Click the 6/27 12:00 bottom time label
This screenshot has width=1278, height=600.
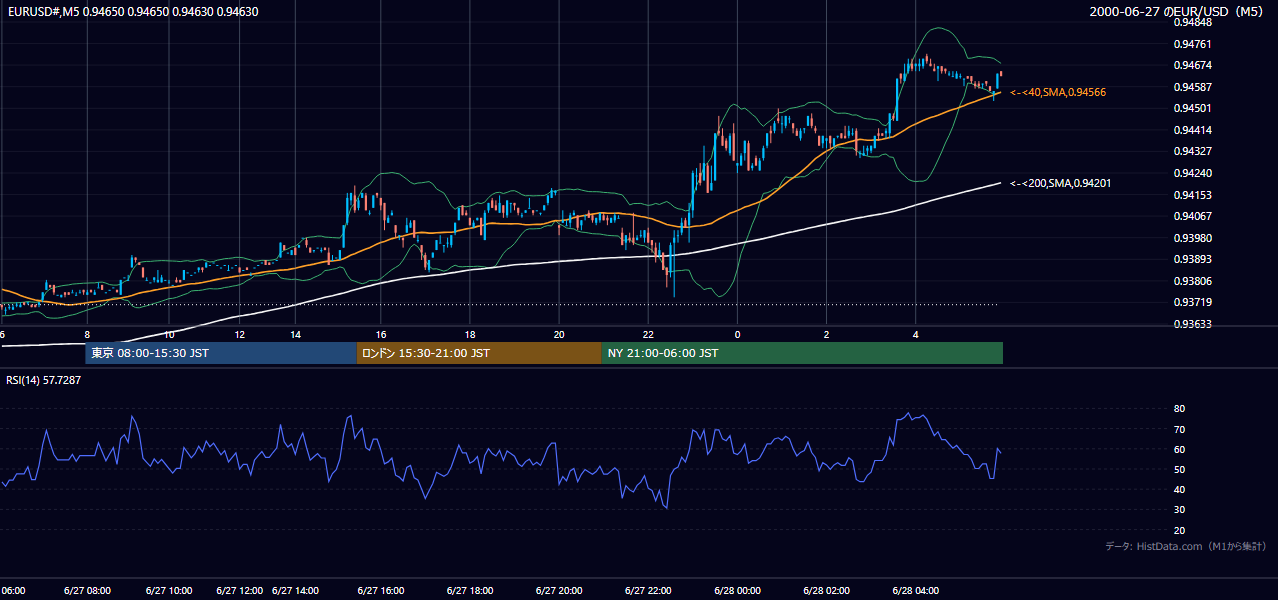click(240, 590)
